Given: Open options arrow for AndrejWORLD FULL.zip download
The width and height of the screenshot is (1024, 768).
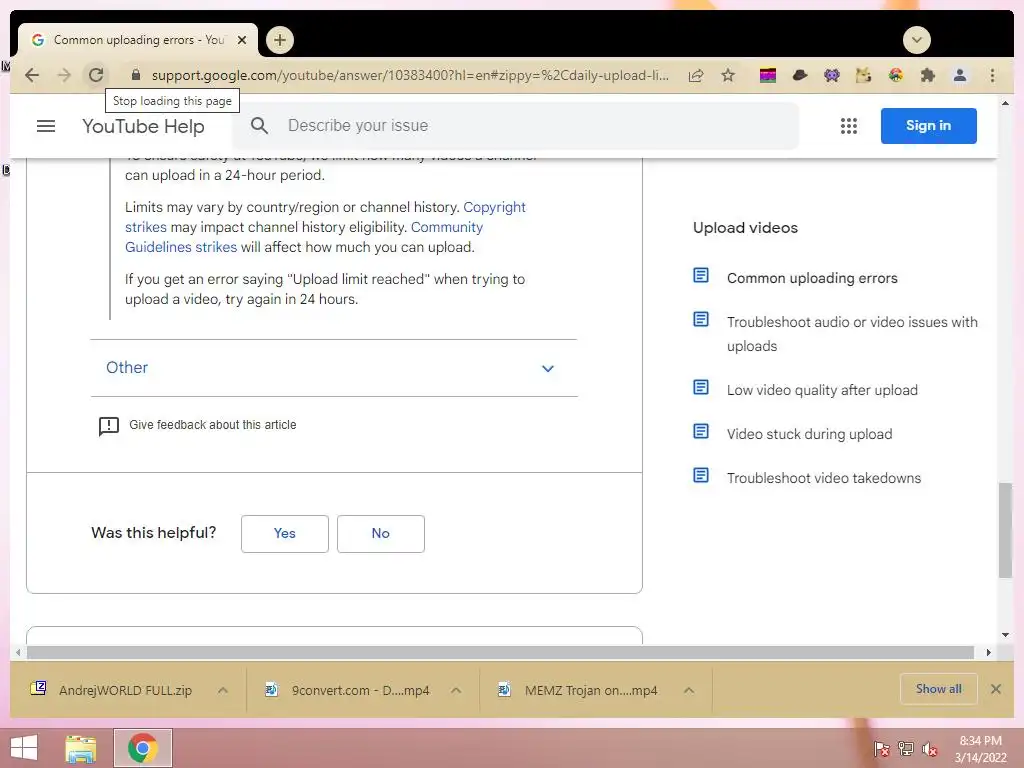Looking at the screenshot, I should tap(223, 690).
